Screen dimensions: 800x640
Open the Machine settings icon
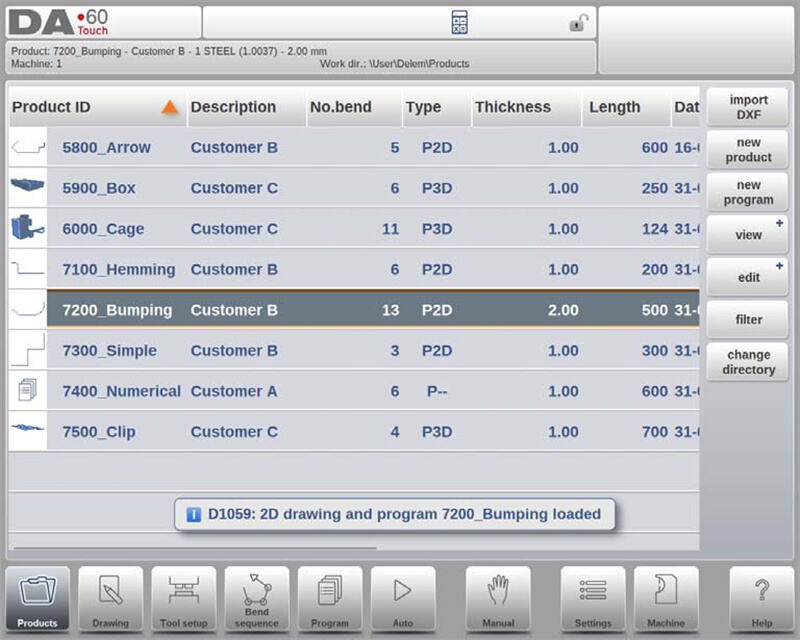click(666, 599)
